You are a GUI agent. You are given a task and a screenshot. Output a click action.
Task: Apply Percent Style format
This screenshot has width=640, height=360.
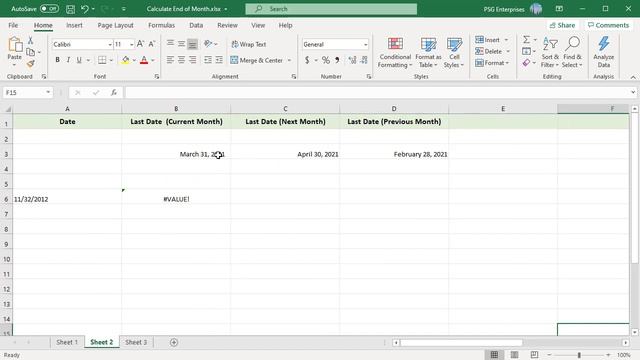[325, 60]
